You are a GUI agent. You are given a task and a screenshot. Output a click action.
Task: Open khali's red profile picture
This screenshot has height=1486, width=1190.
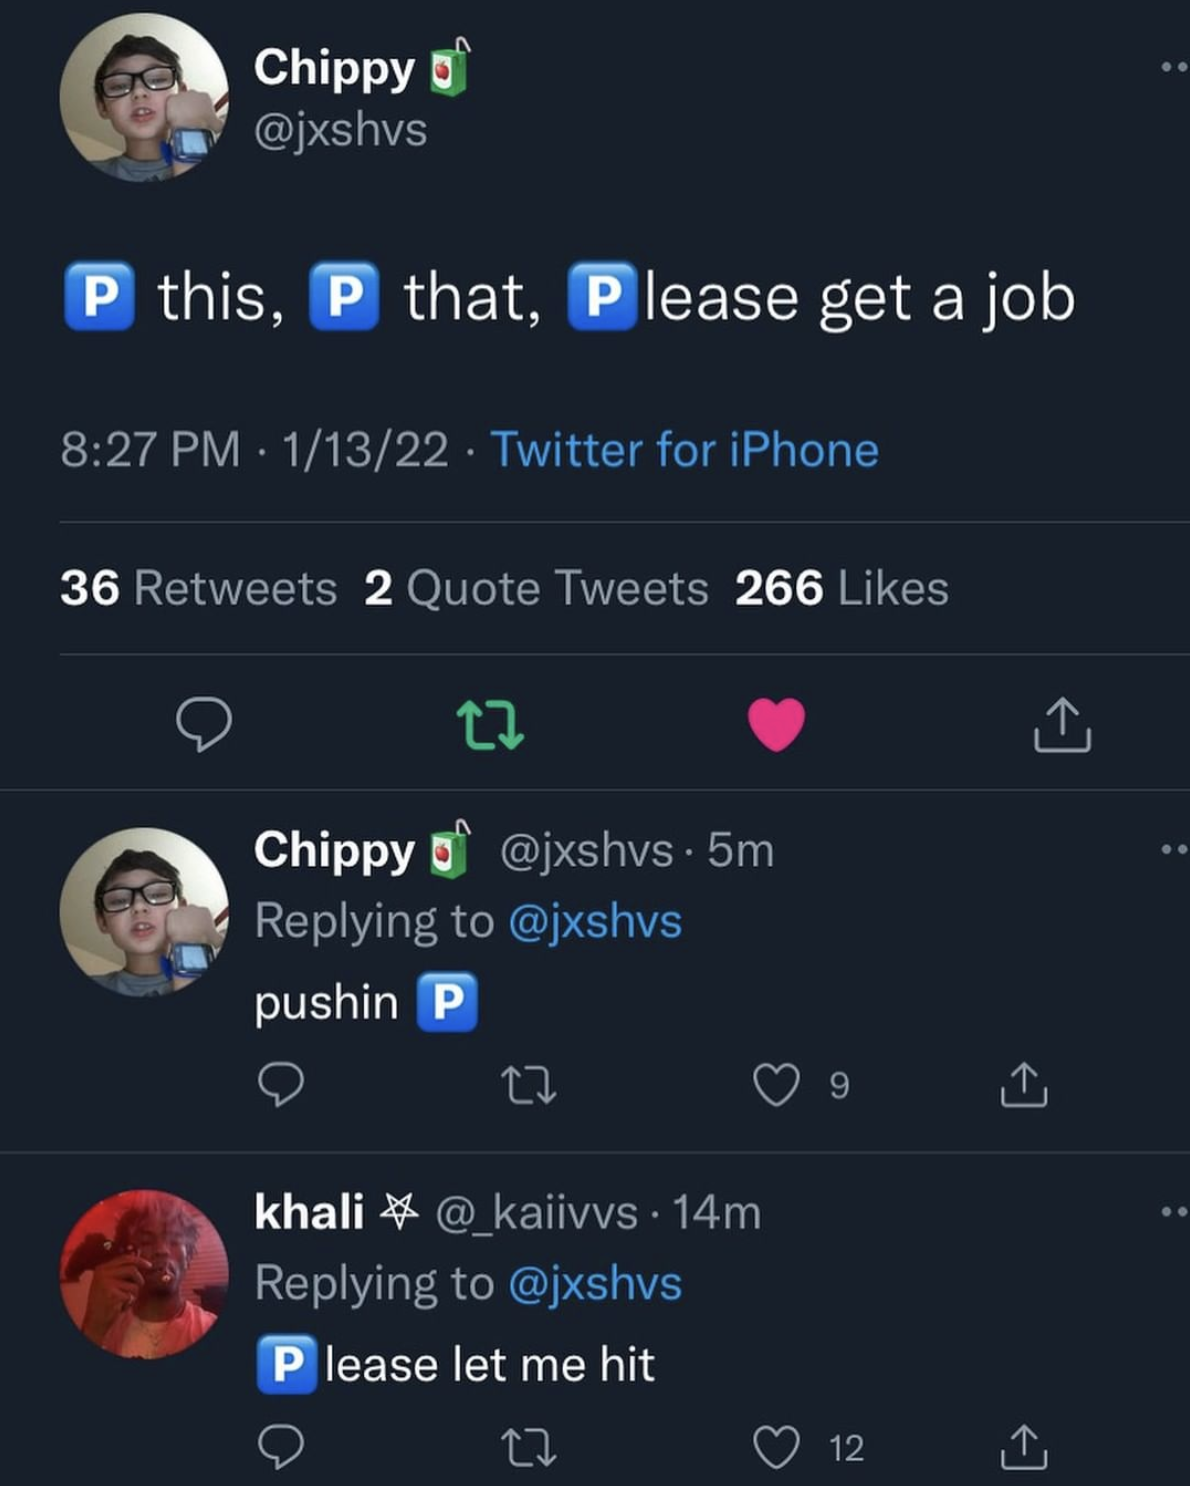(144, 1273)
